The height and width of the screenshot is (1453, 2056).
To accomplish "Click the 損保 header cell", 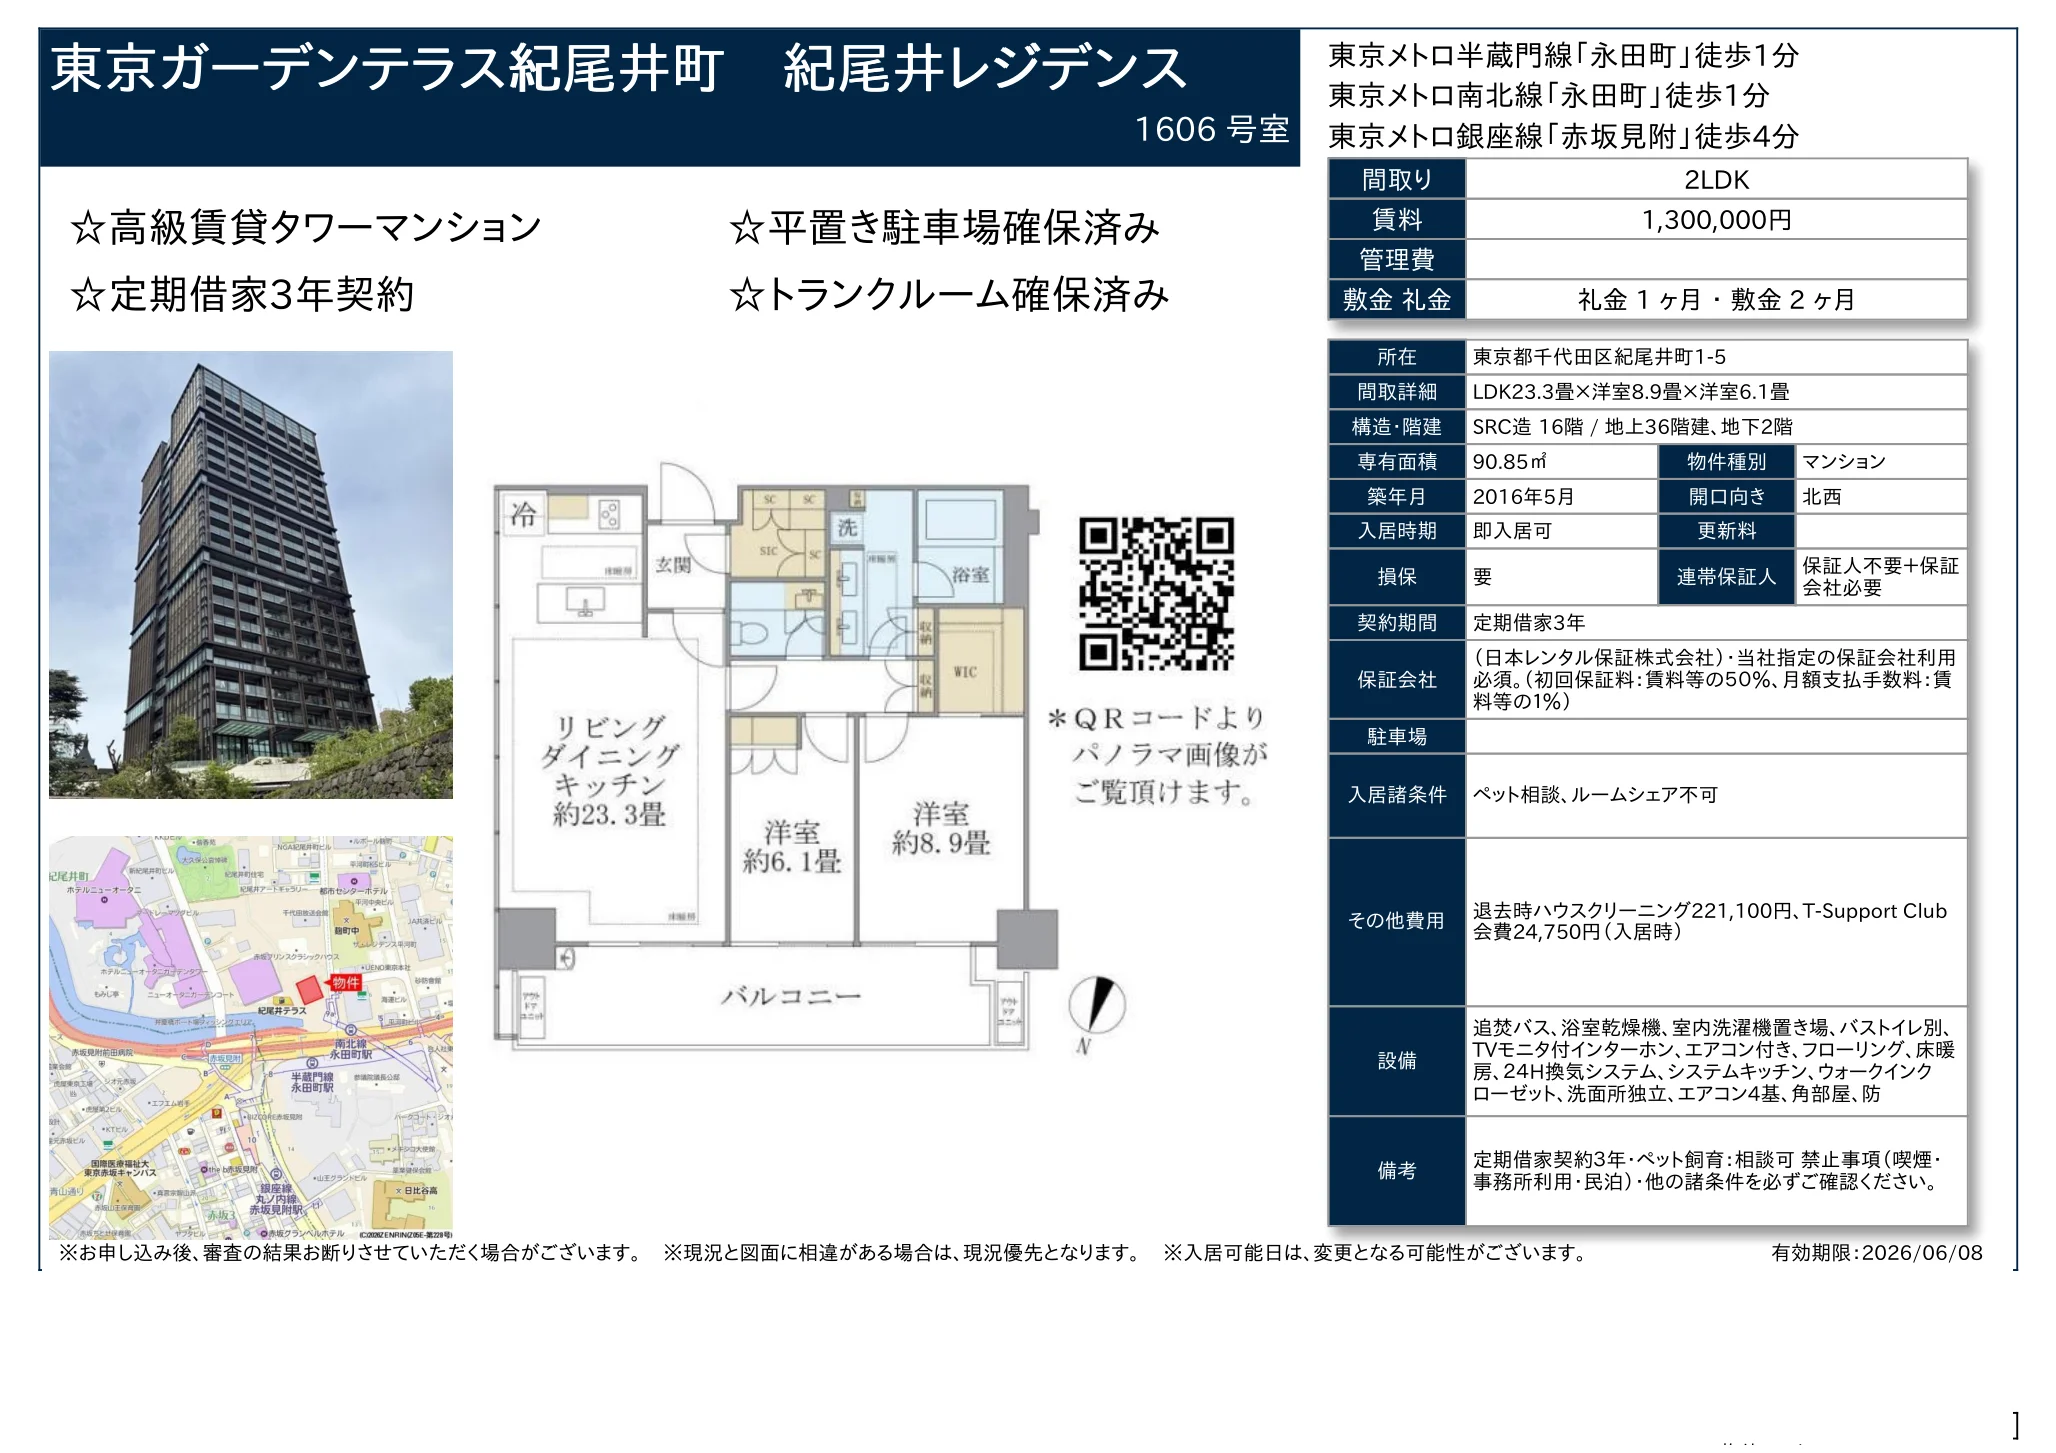I will tap(1397, 577).
